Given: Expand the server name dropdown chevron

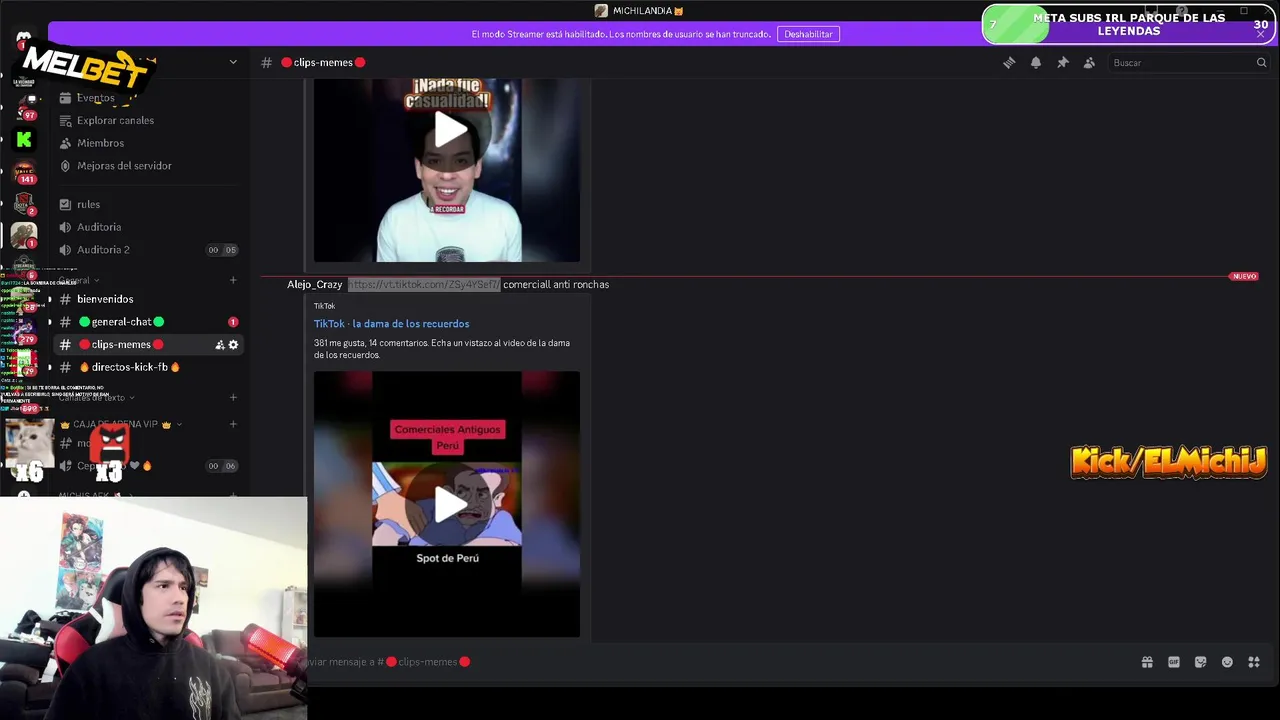Looking at the screenshot, I should click(233, 62).
